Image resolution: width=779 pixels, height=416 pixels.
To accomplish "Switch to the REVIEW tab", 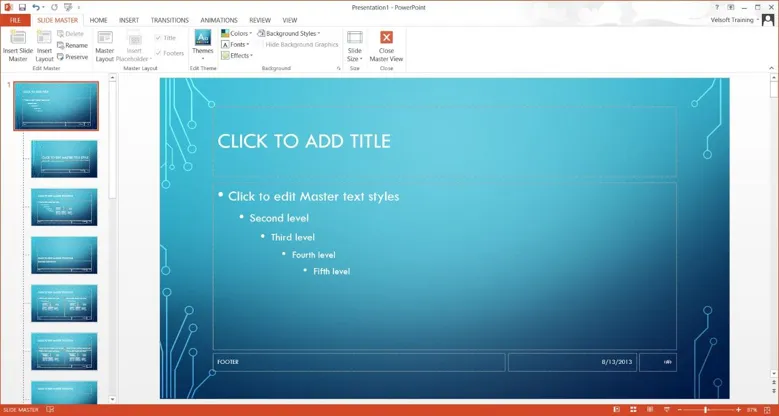I will coord(260,20).
